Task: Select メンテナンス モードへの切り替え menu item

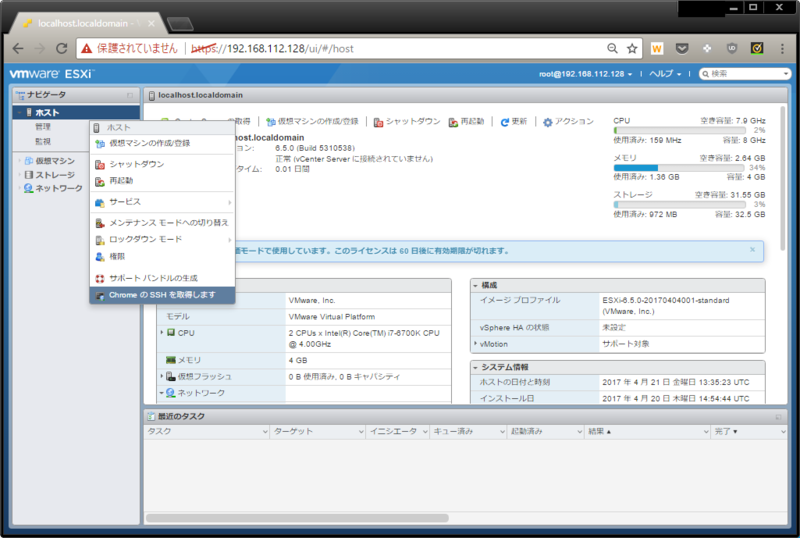Action: pyautogui.click(x=162, y=223)
